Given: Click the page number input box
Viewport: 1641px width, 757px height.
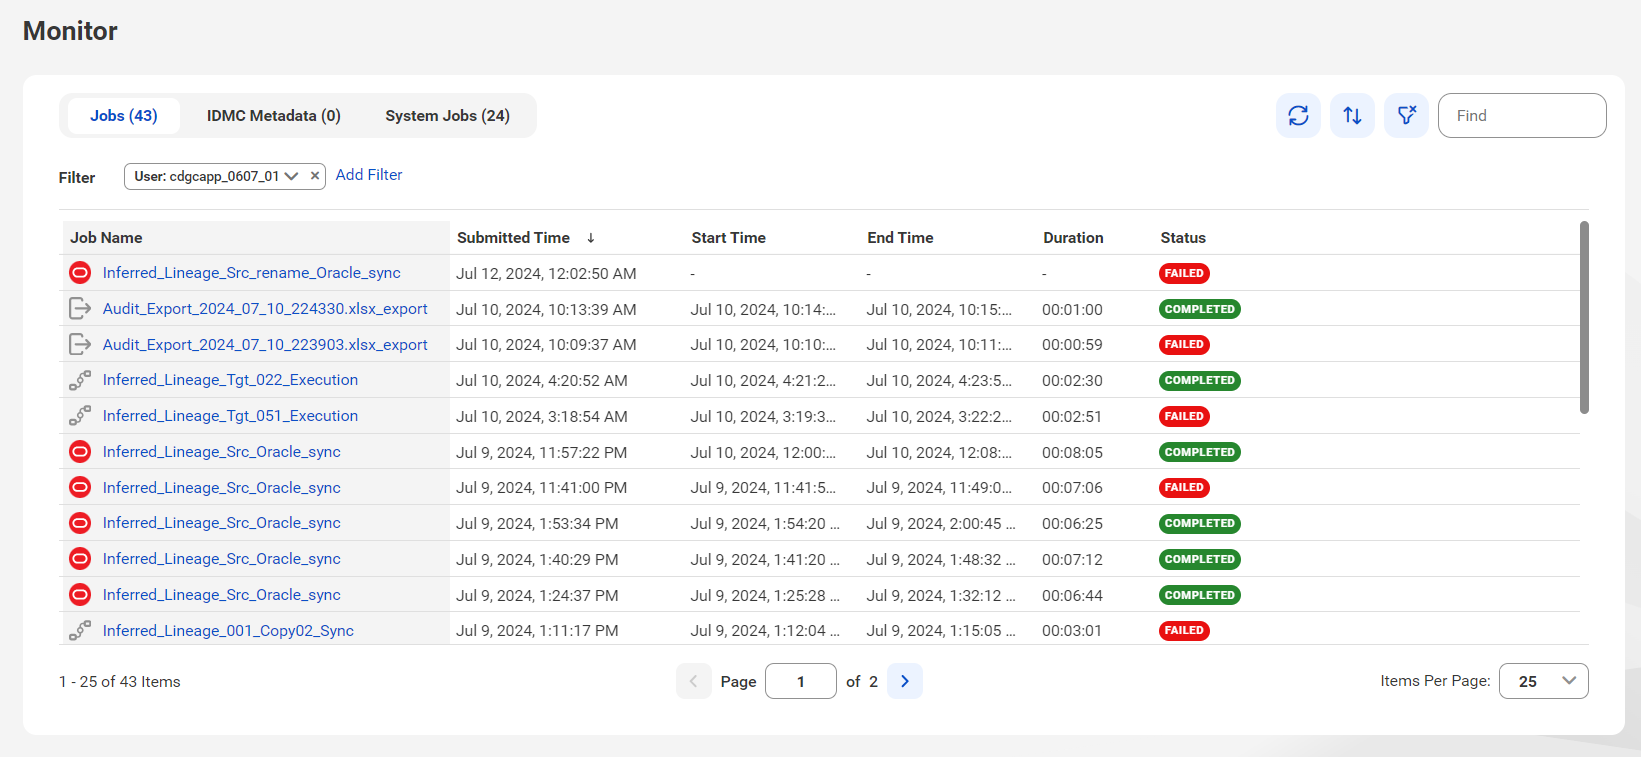Looking at the screenshot, I should (x=801, y=681).
